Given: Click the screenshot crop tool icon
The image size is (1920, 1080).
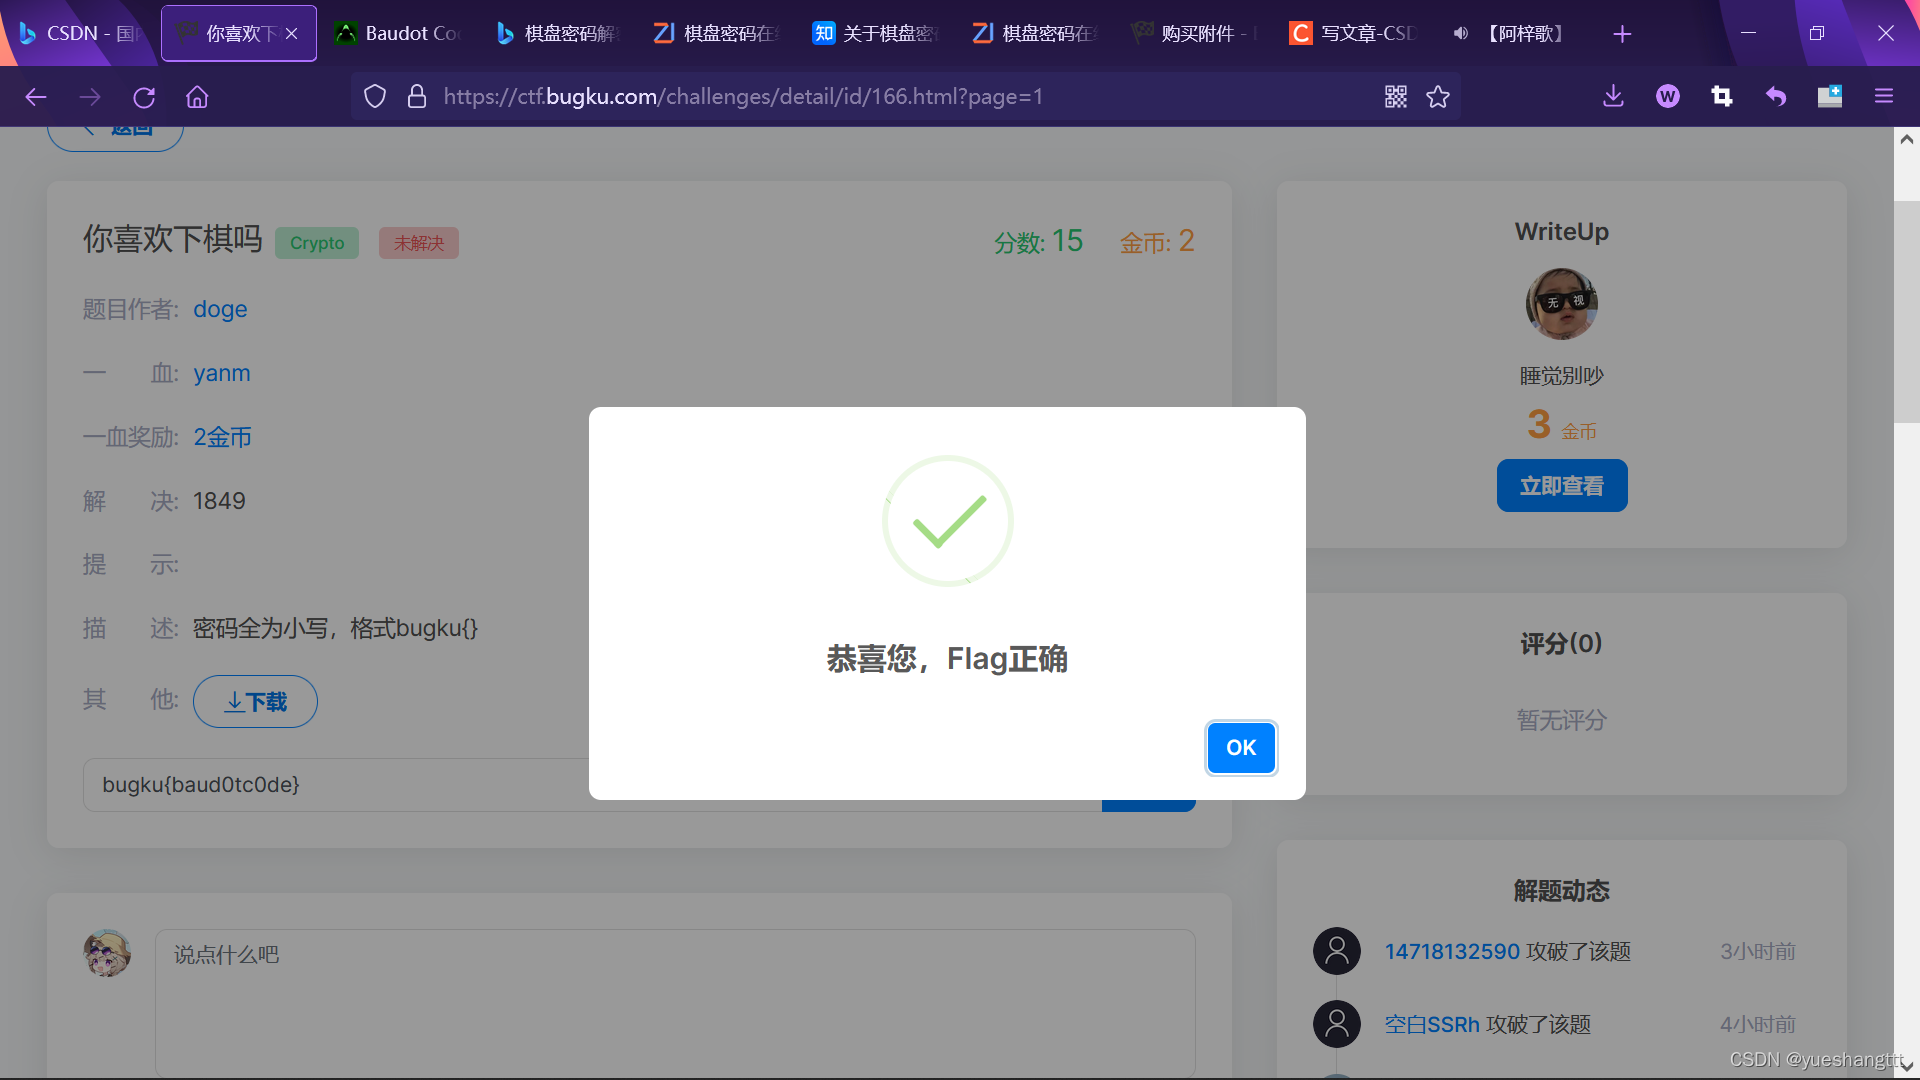Looking at the screenshot, I should pyautogui.click(x=1721, y=97).
